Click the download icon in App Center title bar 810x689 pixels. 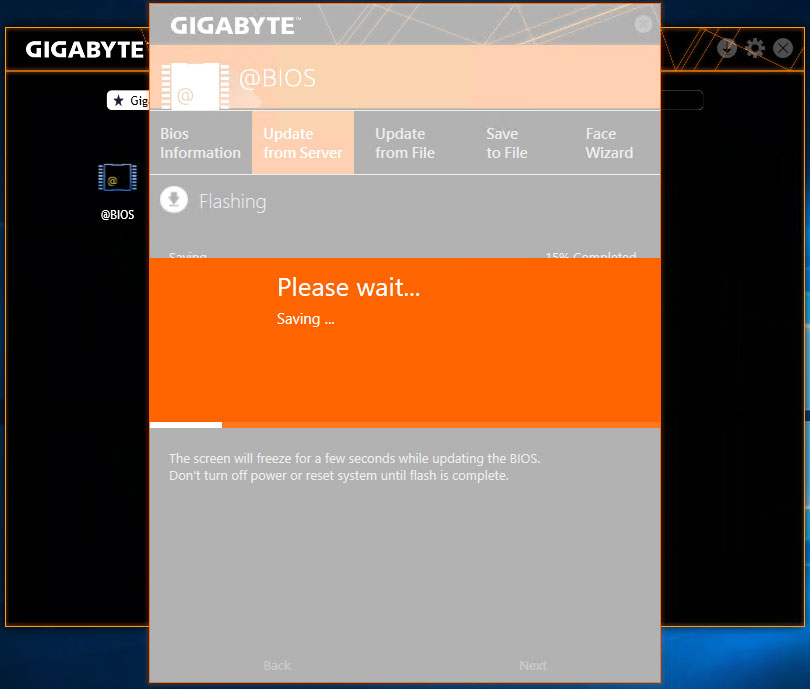click(727, 48)
